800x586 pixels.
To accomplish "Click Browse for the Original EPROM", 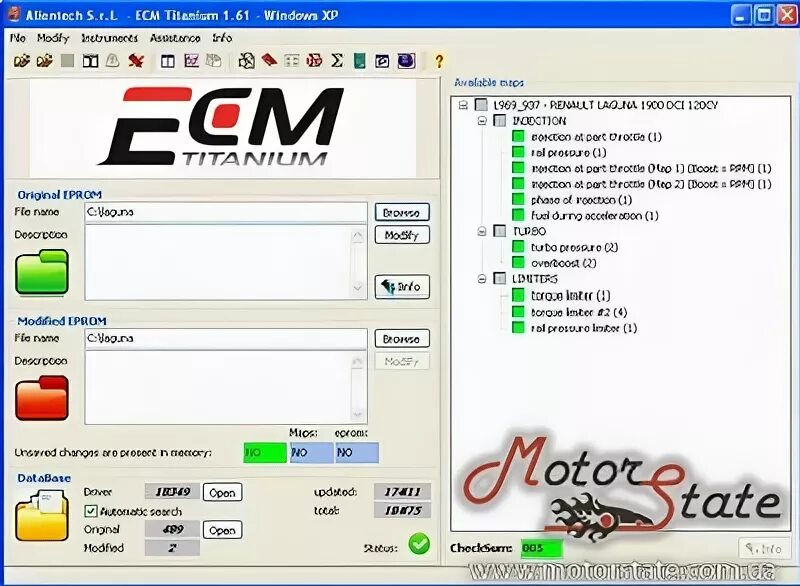I will coord(402,212).
